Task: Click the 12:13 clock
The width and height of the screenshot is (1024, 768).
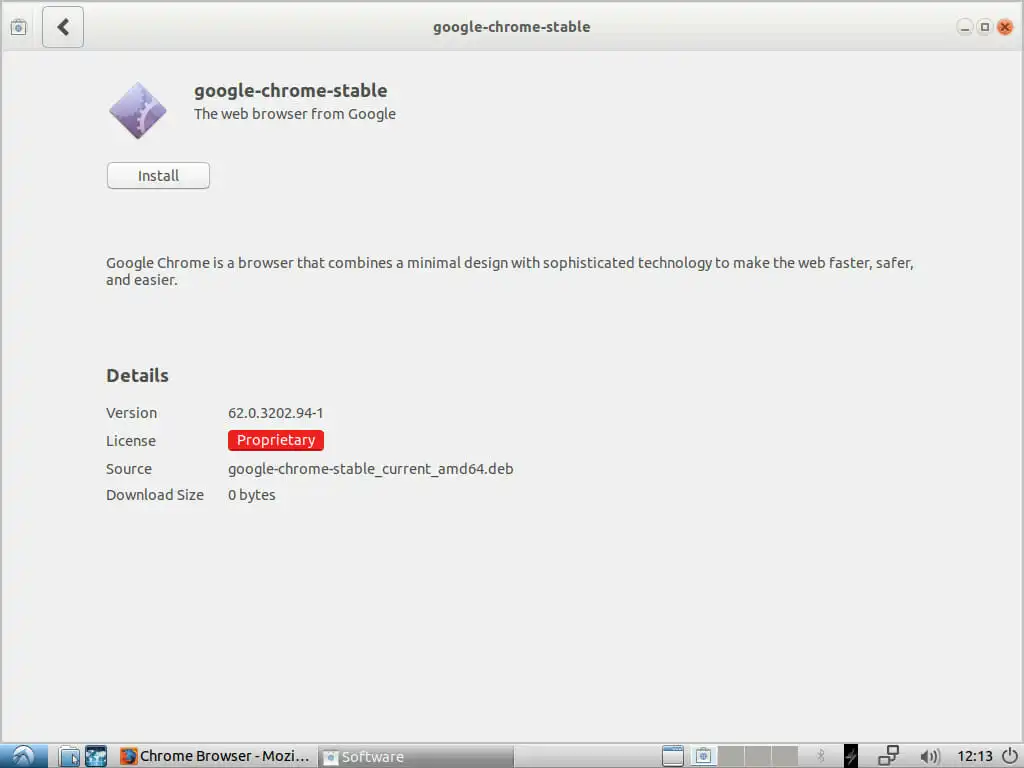Action: (x=974, y=756)
